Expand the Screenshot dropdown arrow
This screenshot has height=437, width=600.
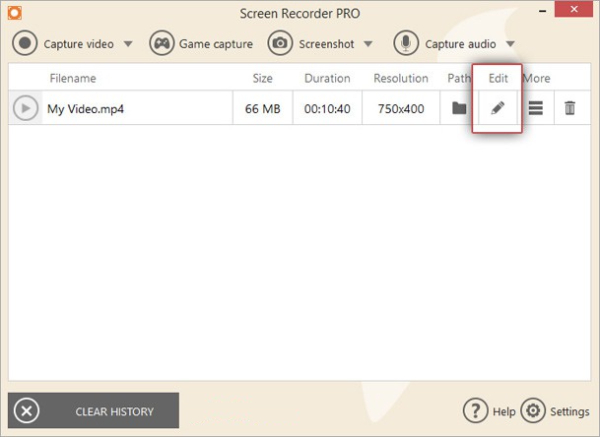[x=367, y=44]
